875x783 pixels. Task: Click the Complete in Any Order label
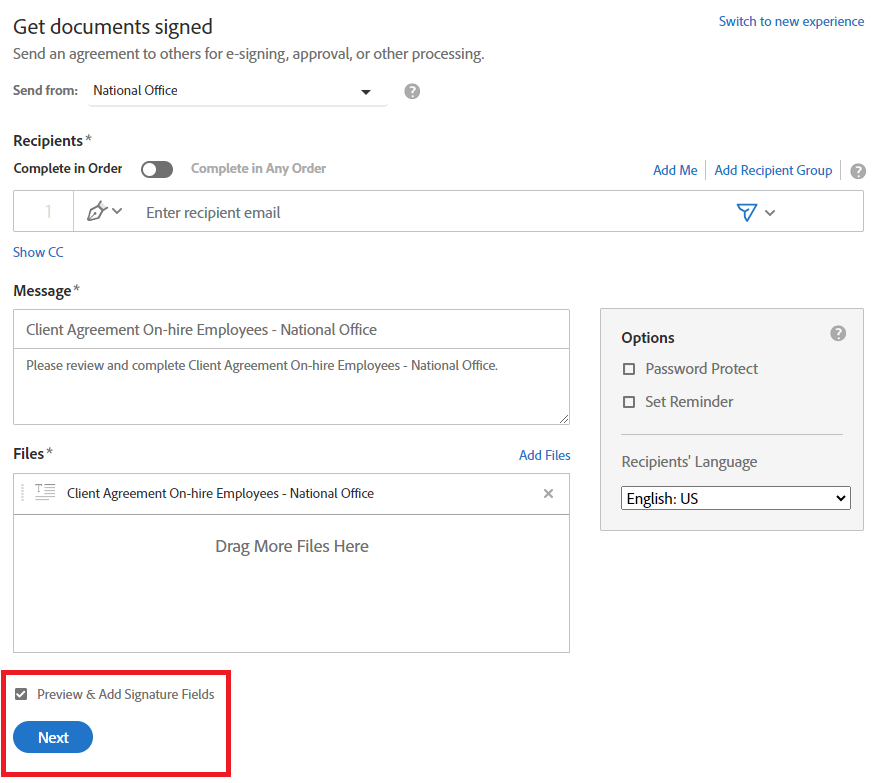[258, 169]
